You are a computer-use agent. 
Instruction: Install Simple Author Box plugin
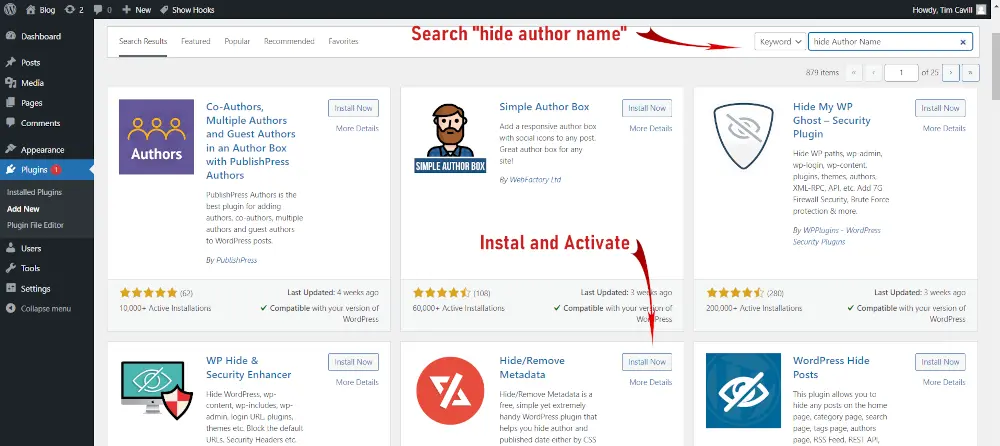click(x=647, y=108)
